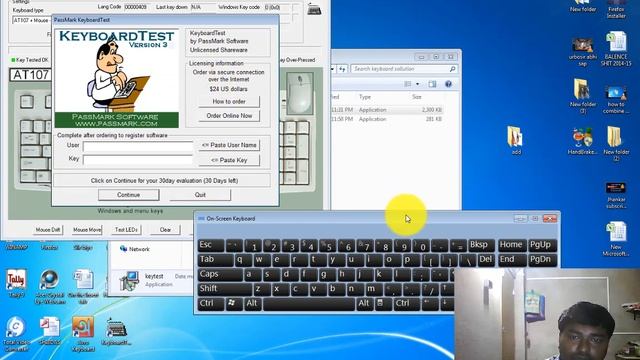640x360 pixels.
Task: Focus the registration Key input field
Action: pyautogui.click(x=138, y=160)
